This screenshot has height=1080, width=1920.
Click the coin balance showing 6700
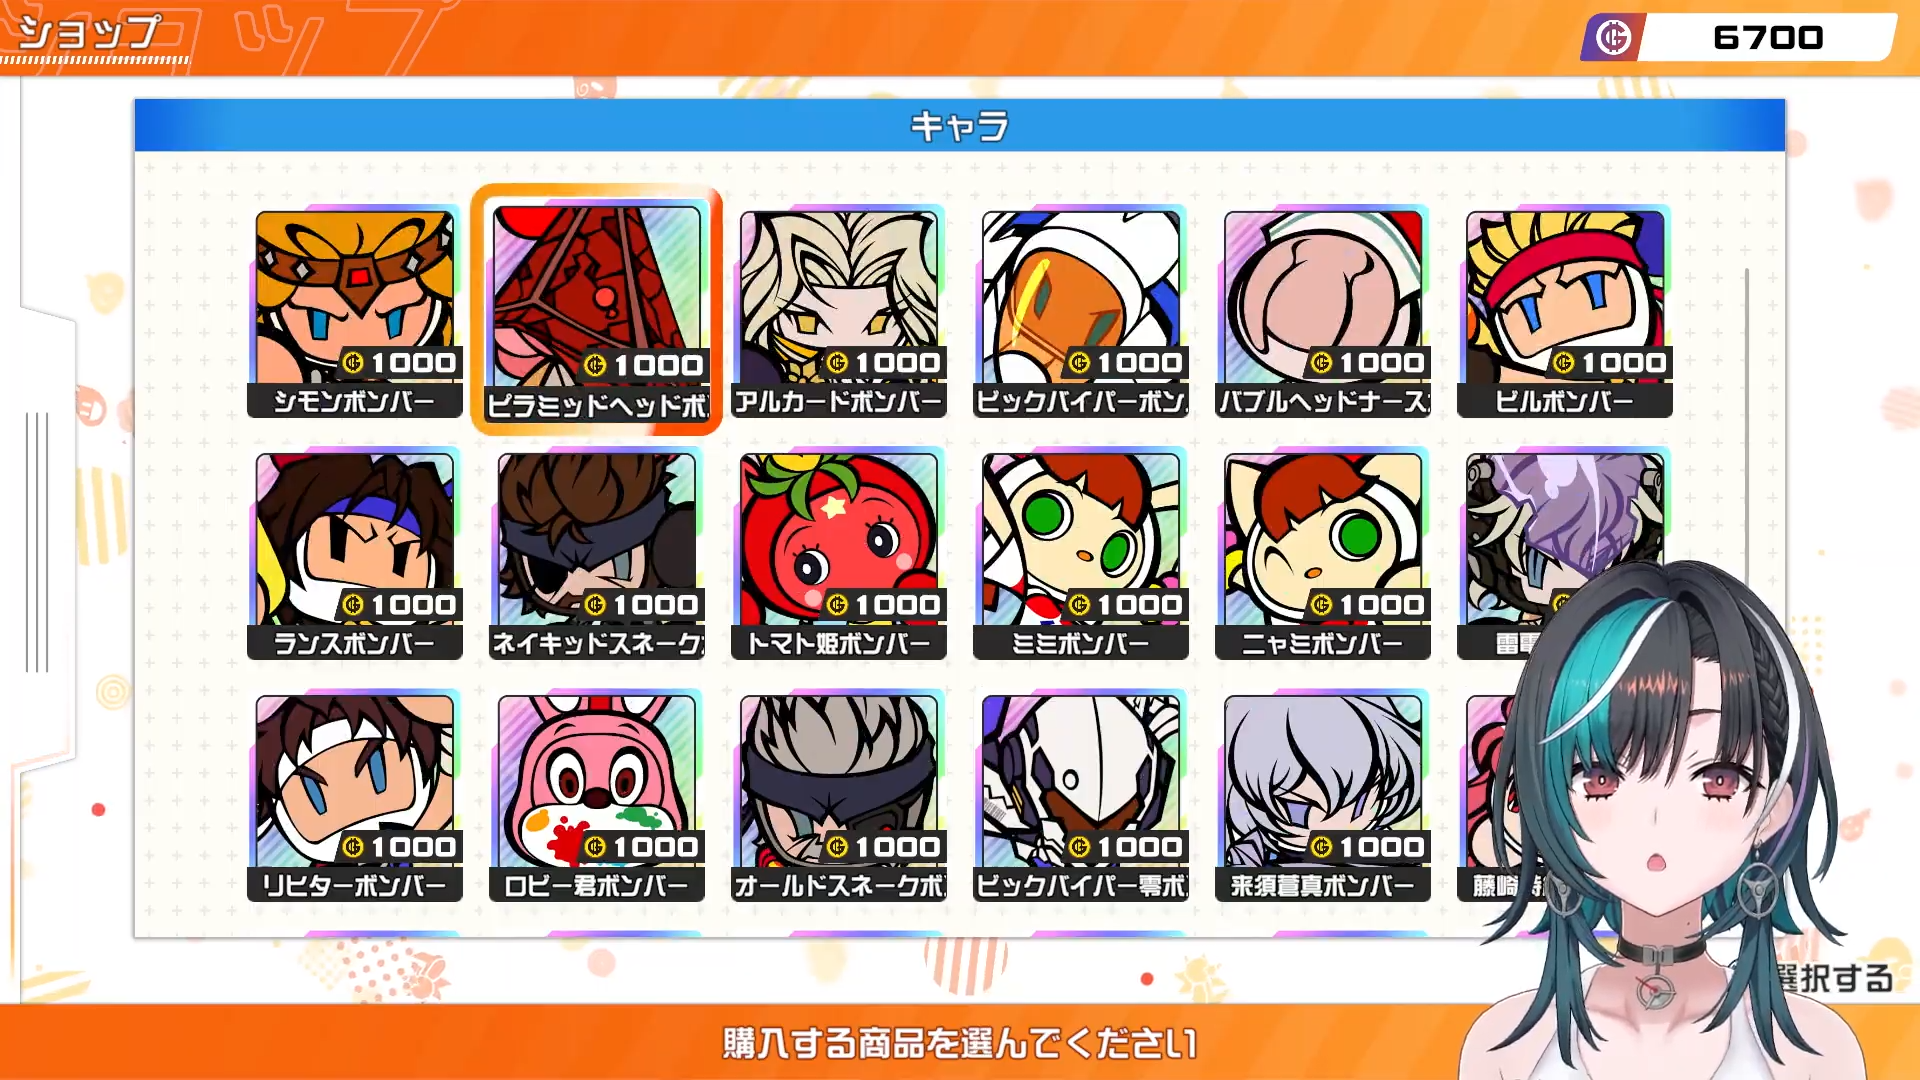1740,38
